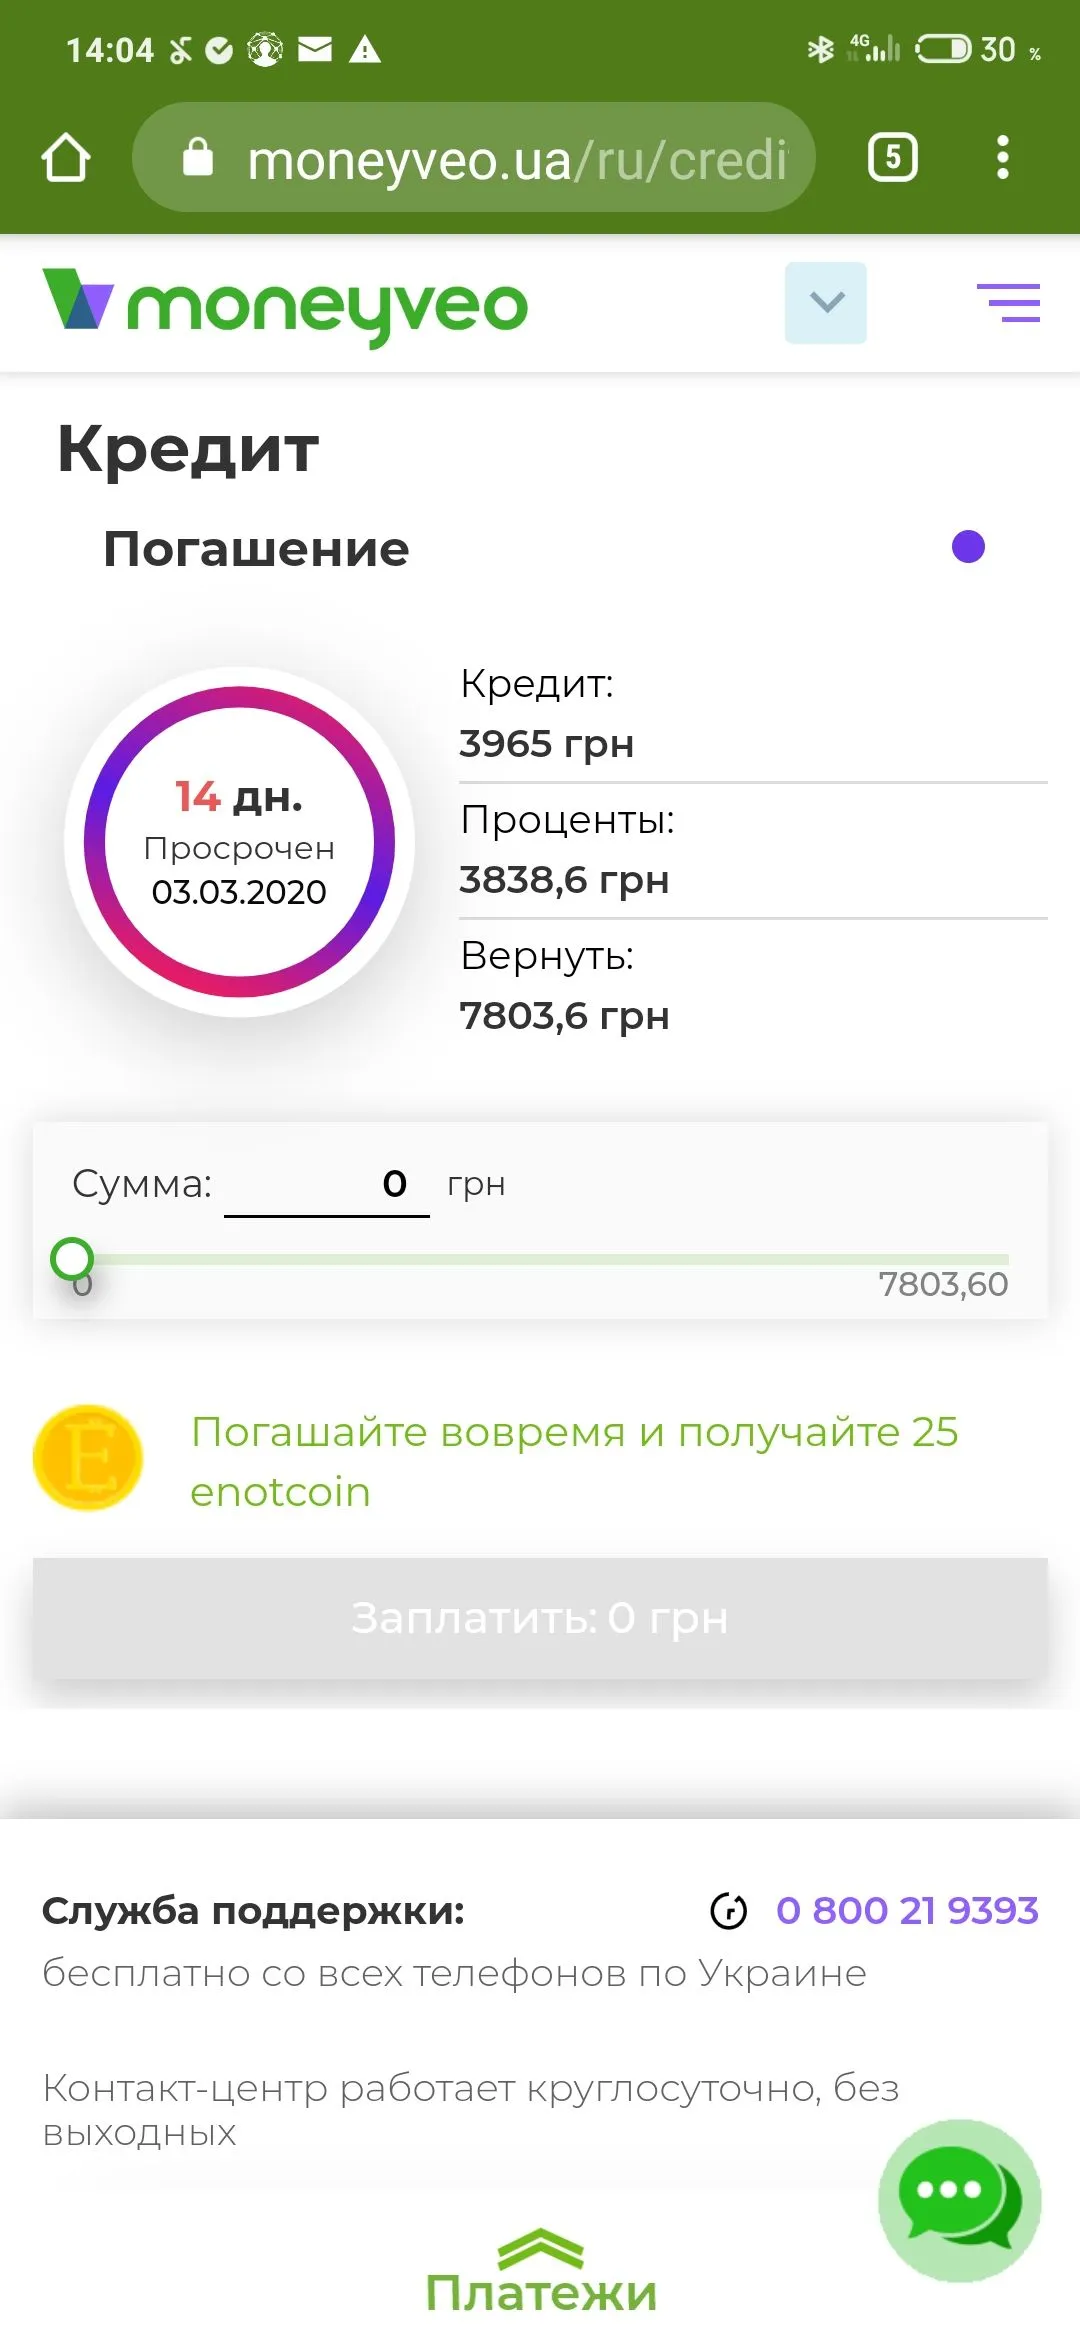Toggle the purple dot next to Погашение

(x=968, y=547)
